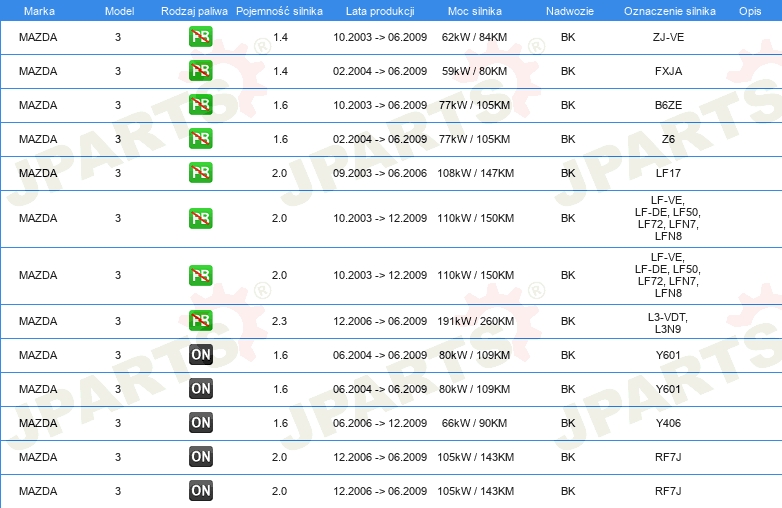The height and width of the screenshot is (508, 782).
Task: Click the model 3 cell in the Z6 row
Action: [118, 139]
